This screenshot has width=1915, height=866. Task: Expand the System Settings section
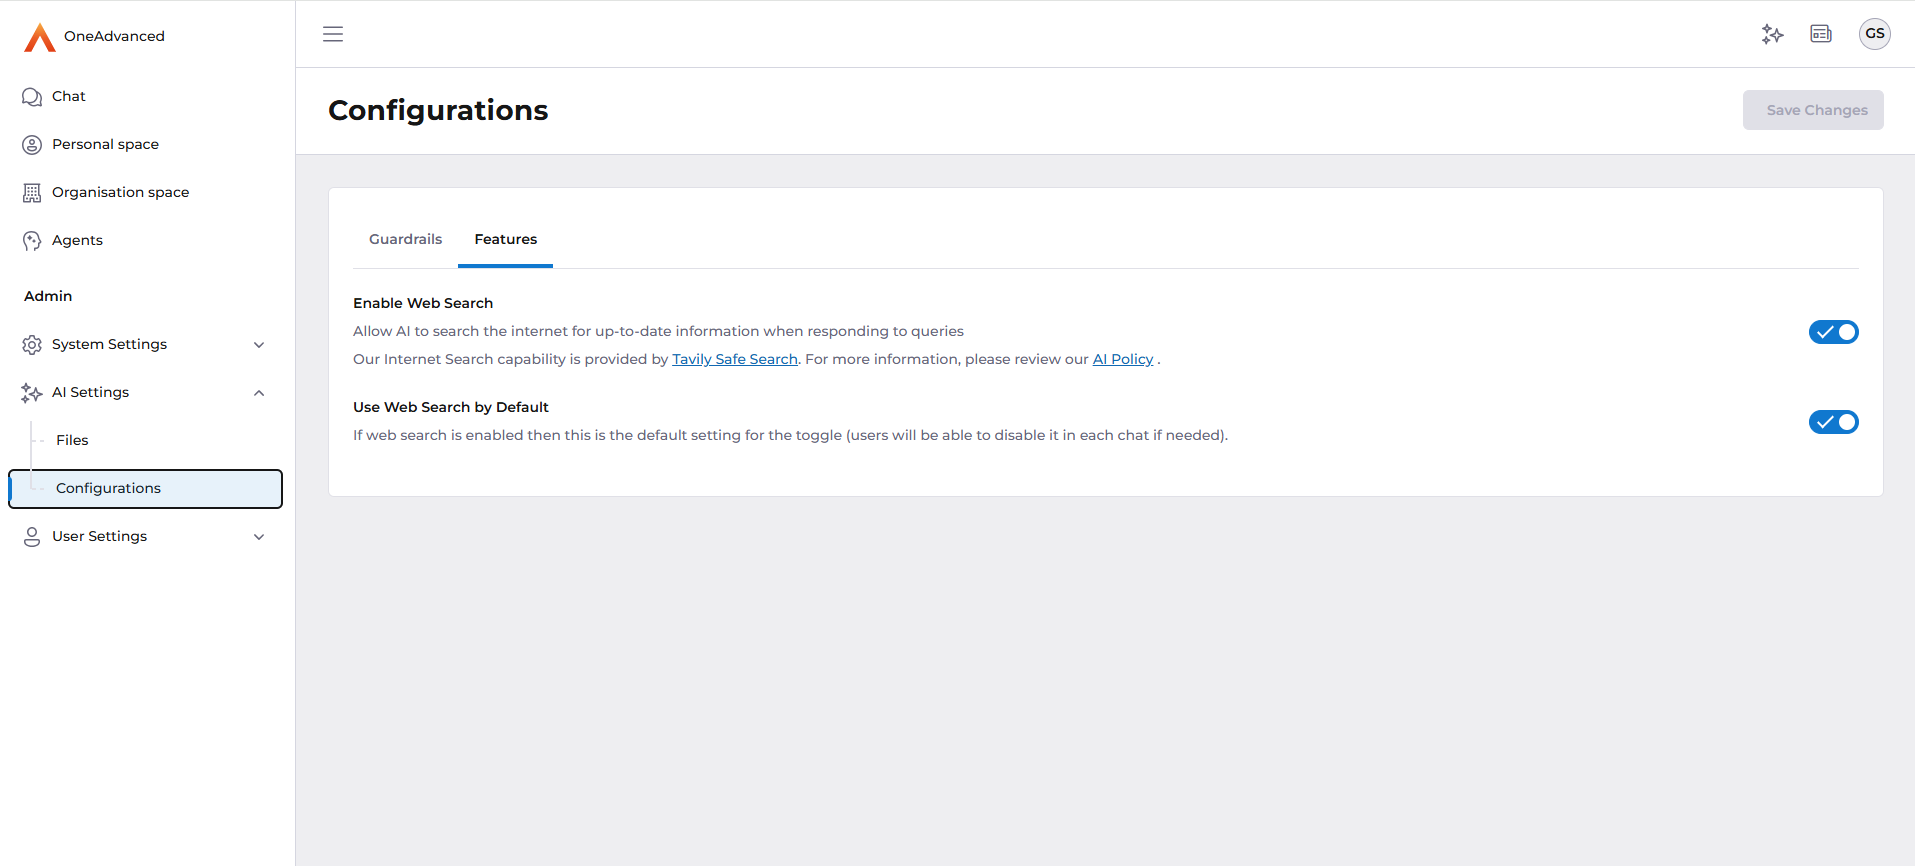click(x=259, y=345)
